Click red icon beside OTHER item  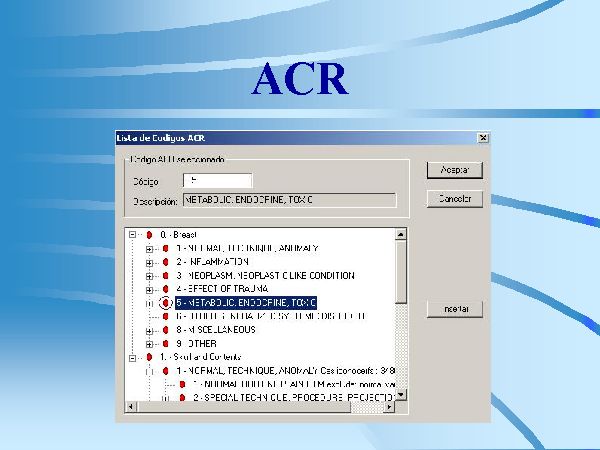[166, 343]
